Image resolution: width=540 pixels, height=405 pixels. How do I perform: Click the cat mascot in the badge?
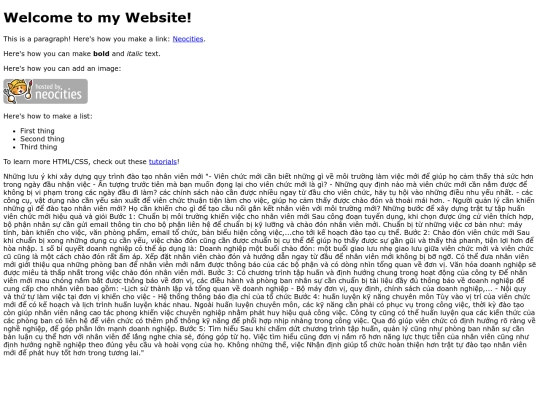point(18,91)
